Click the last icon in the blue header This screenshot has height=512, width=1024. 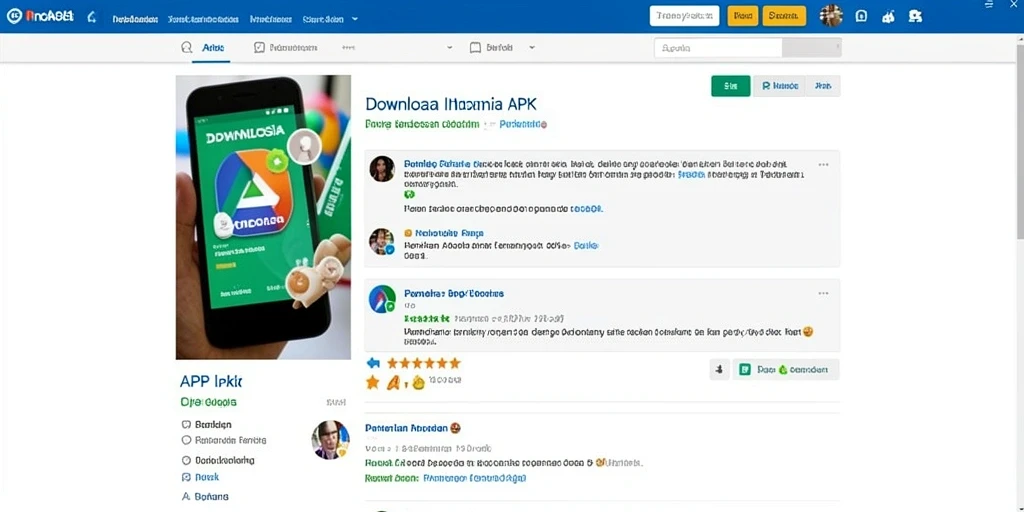click(915, 16)
